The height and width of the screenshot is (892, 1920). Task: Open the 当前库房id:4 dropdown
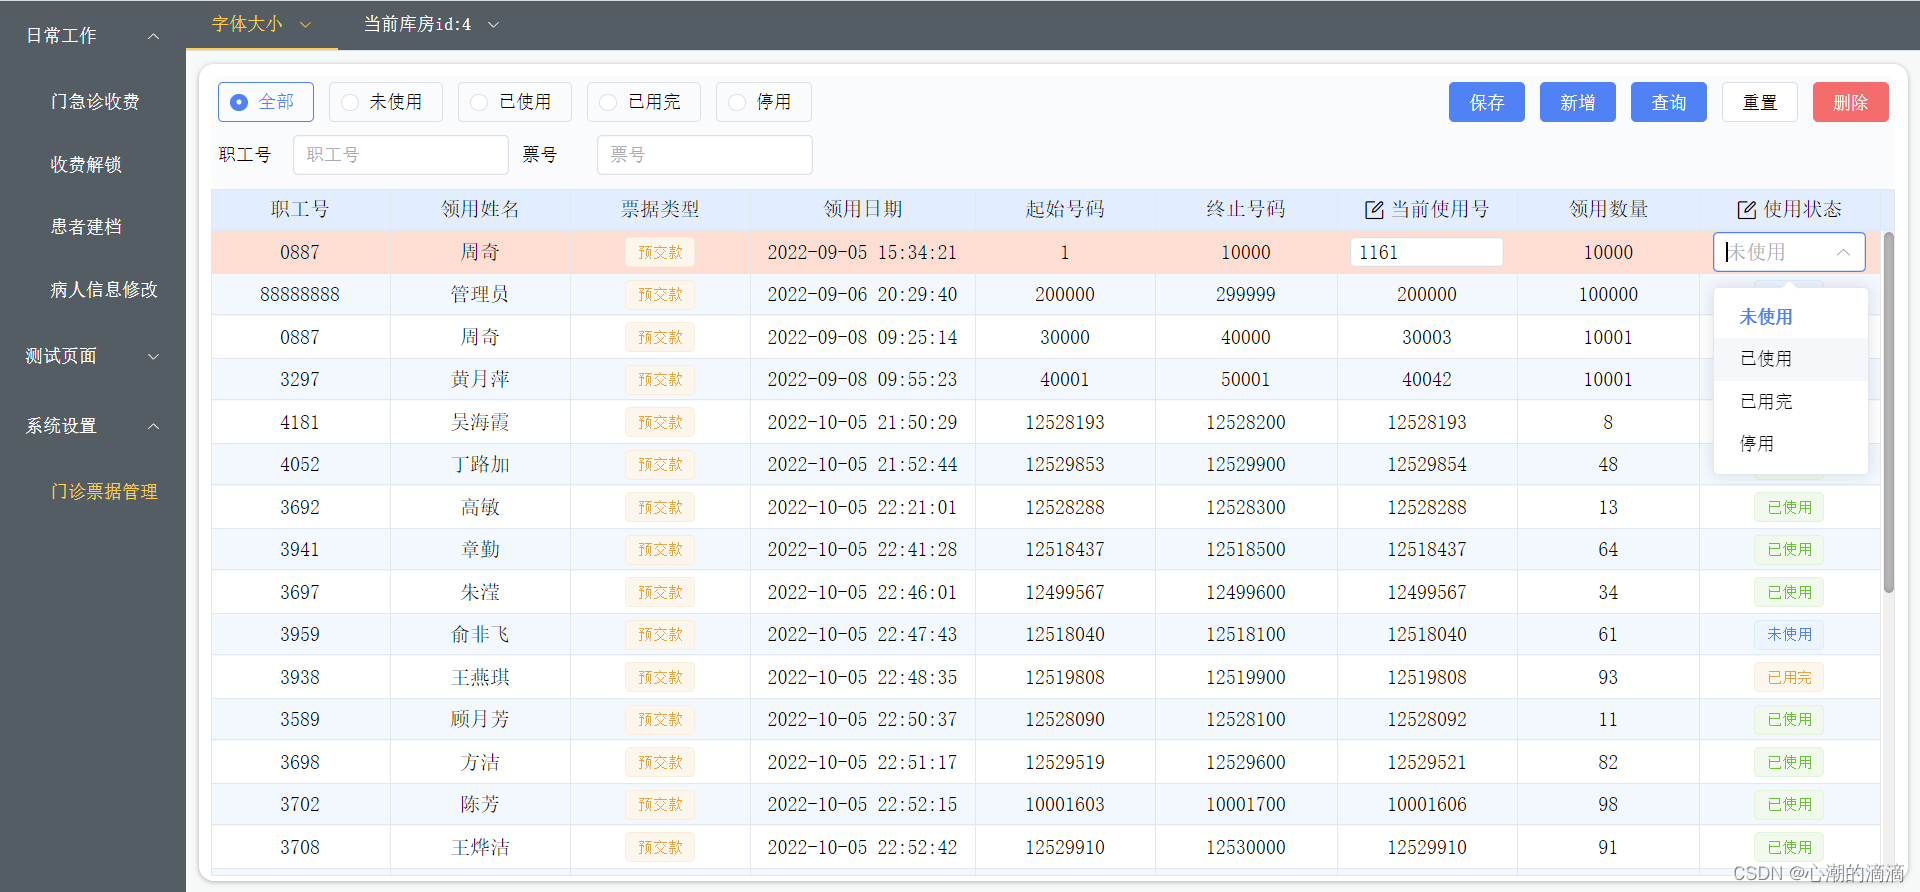tap(431, 24)
